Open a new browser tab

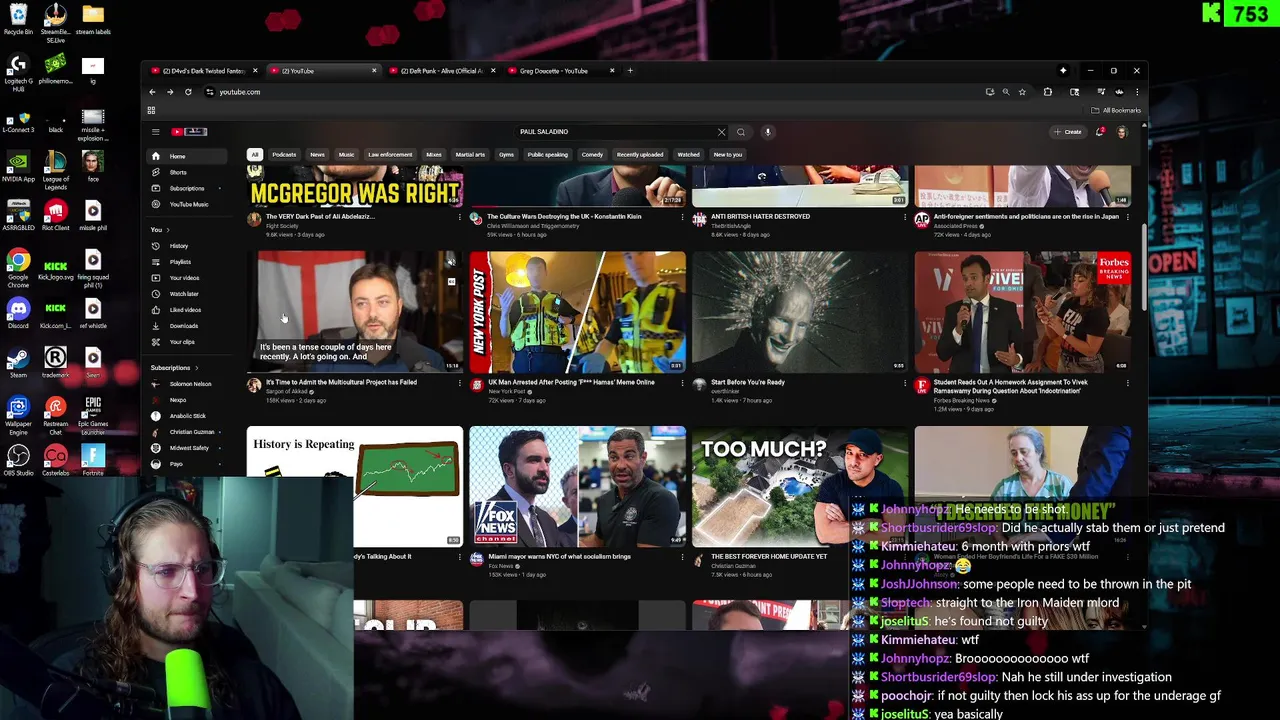[630, 71]
